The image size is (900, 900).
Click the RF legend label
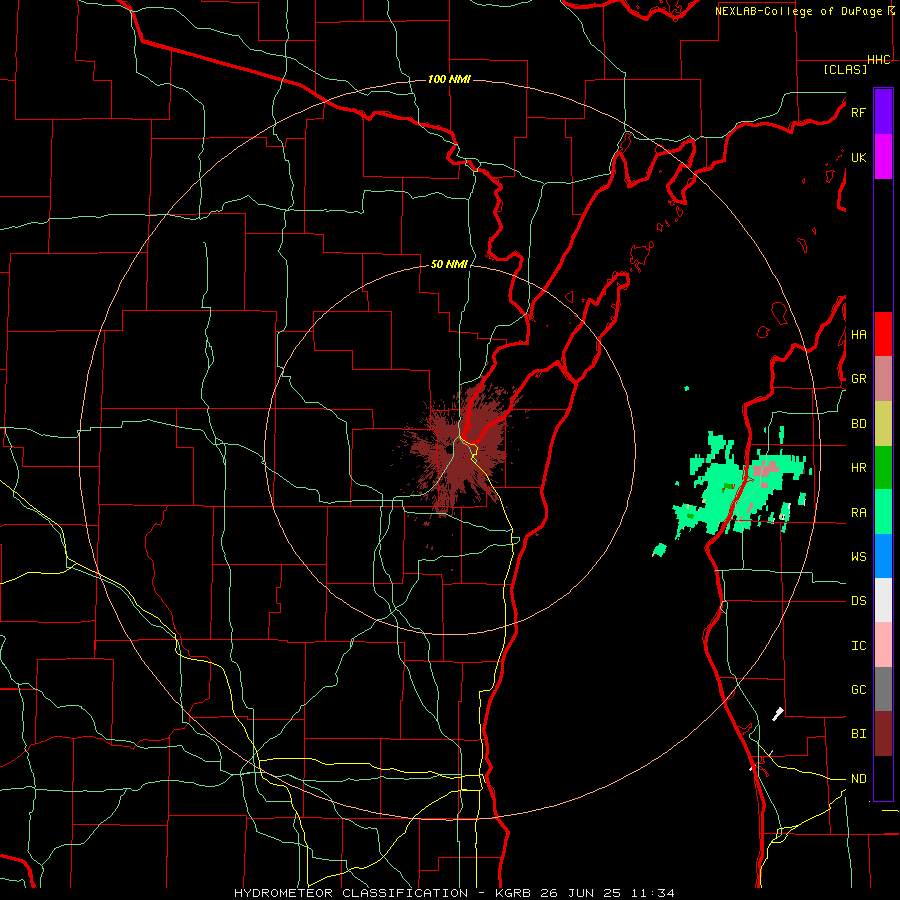(858, 112)
